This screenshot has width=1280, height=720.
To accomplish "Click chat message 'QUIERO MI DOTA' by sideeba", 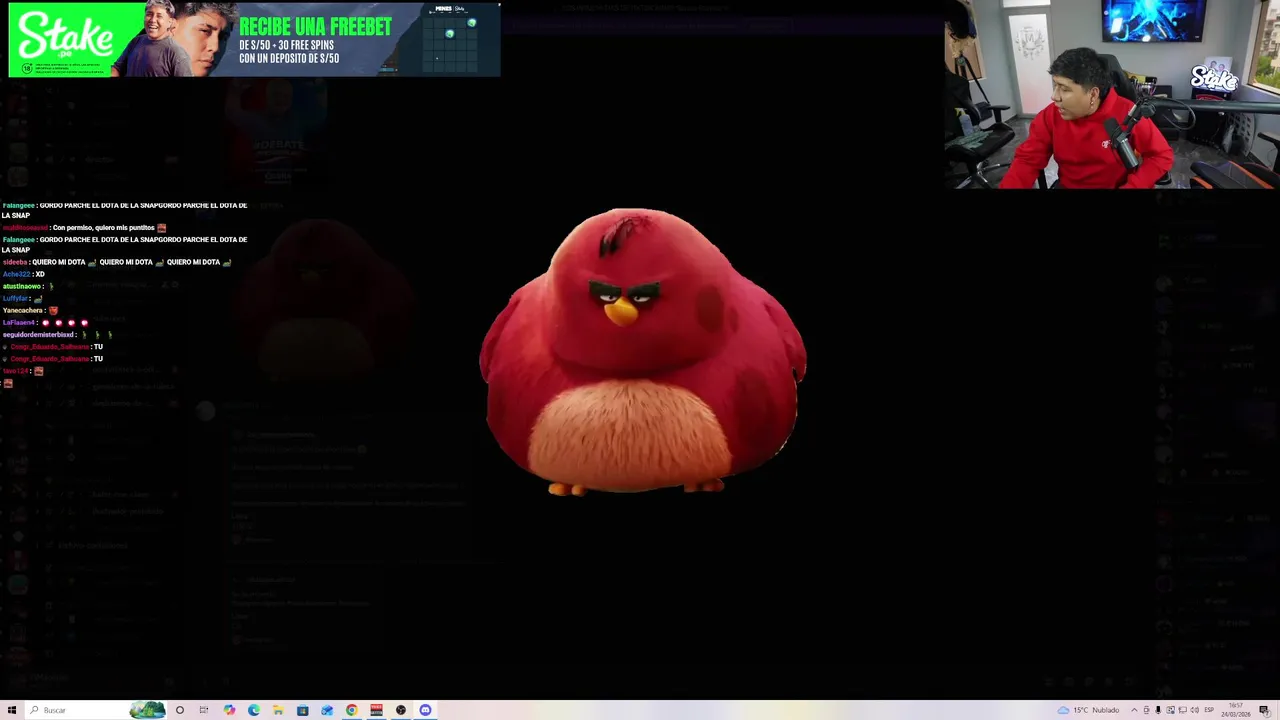I will pyautogui.click(x=117, y=262).
